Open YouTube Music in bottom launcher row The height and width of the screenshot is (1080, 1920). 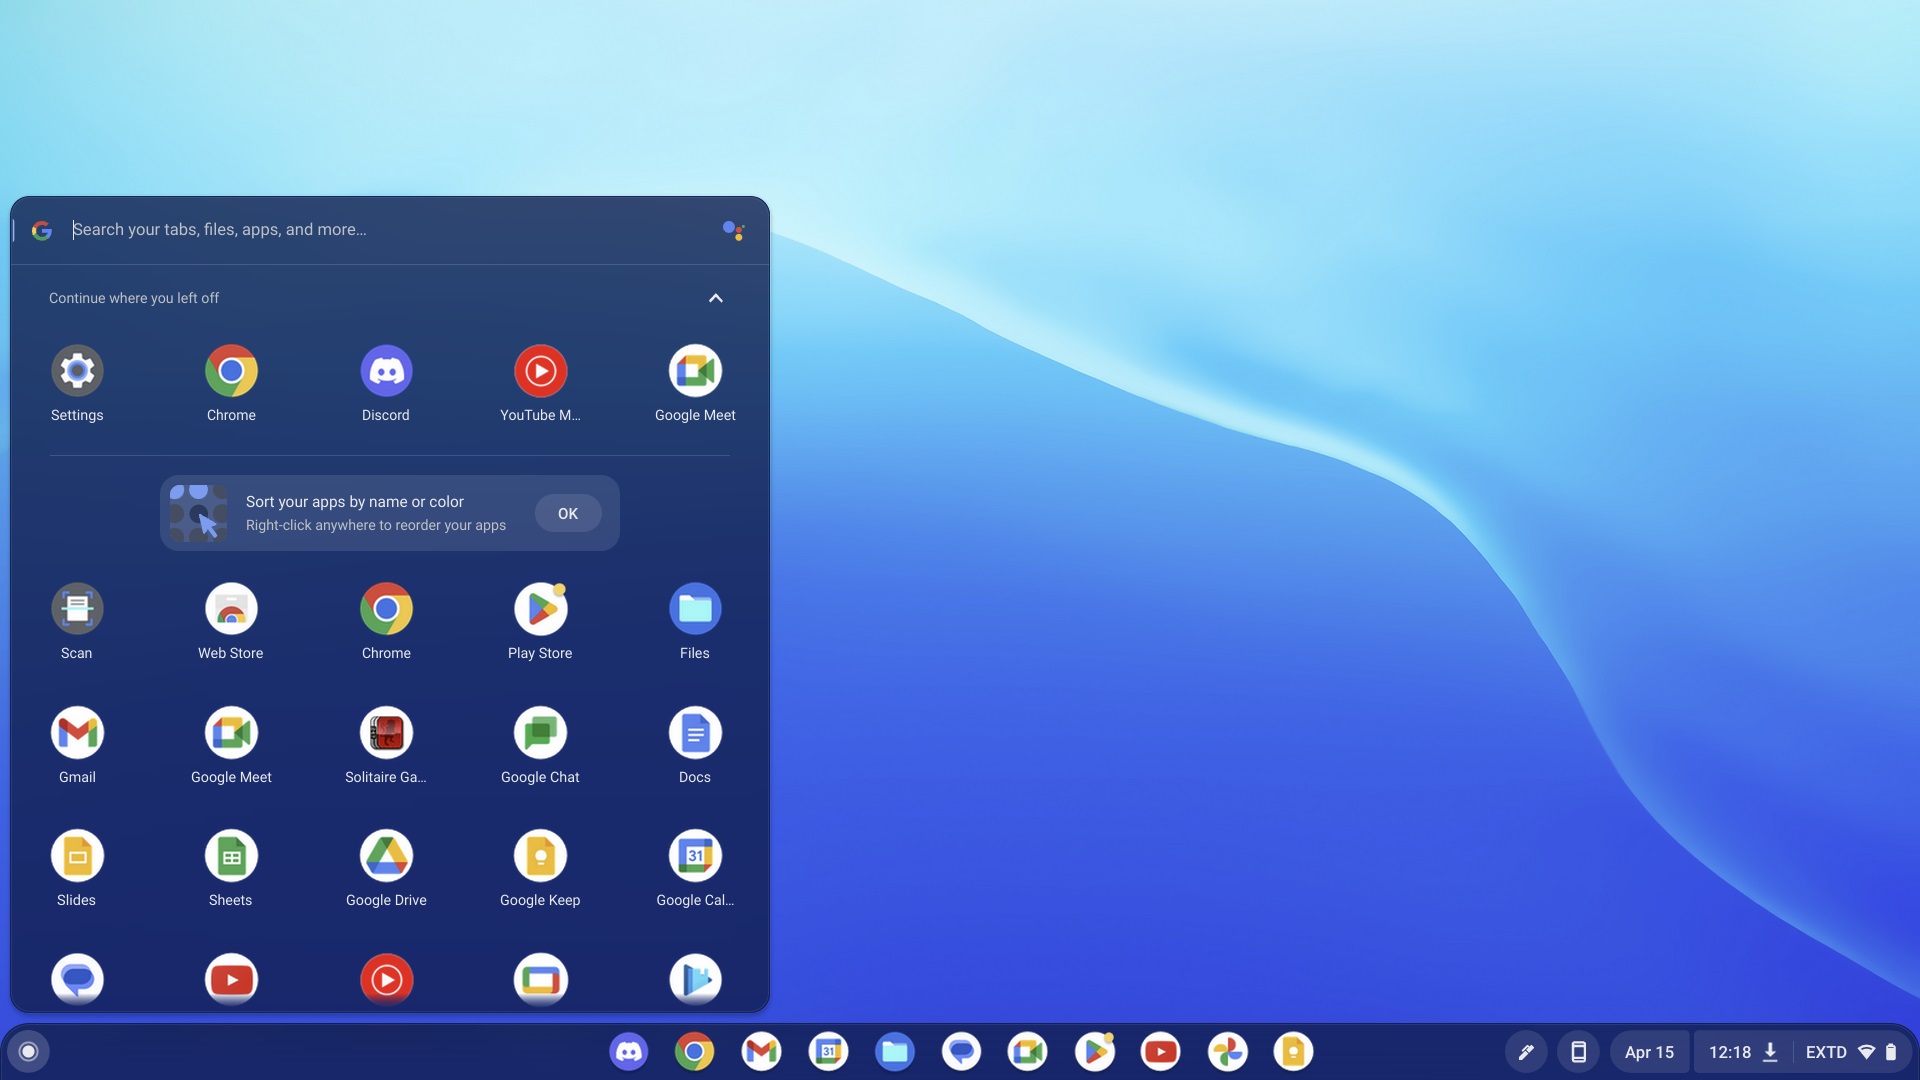(x=386, y=979)
